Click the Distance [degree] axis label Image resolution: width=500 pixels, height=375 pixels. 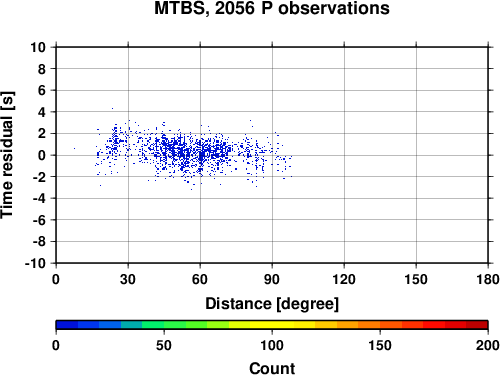pos(272,304)
